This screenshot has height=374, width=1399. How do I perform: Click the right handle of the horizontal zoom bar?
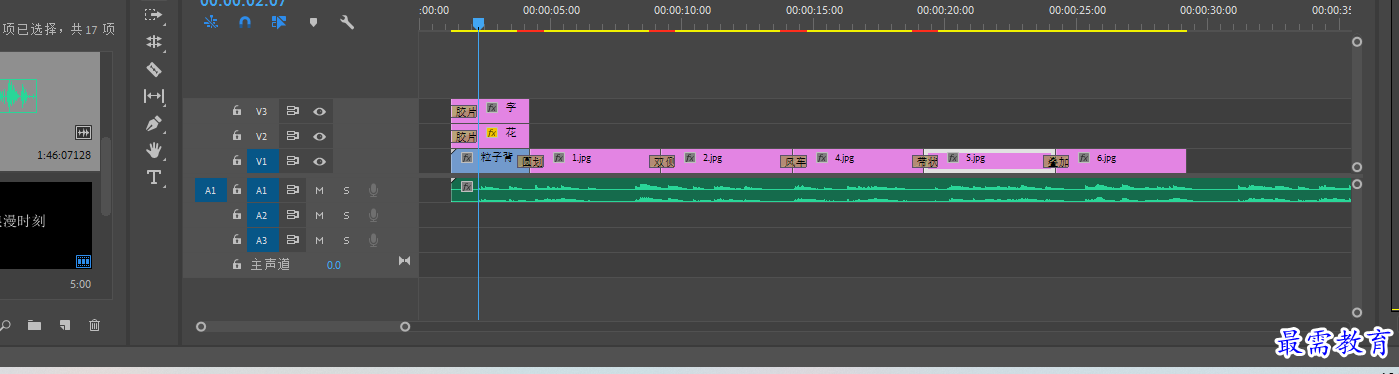click(405, 326)
